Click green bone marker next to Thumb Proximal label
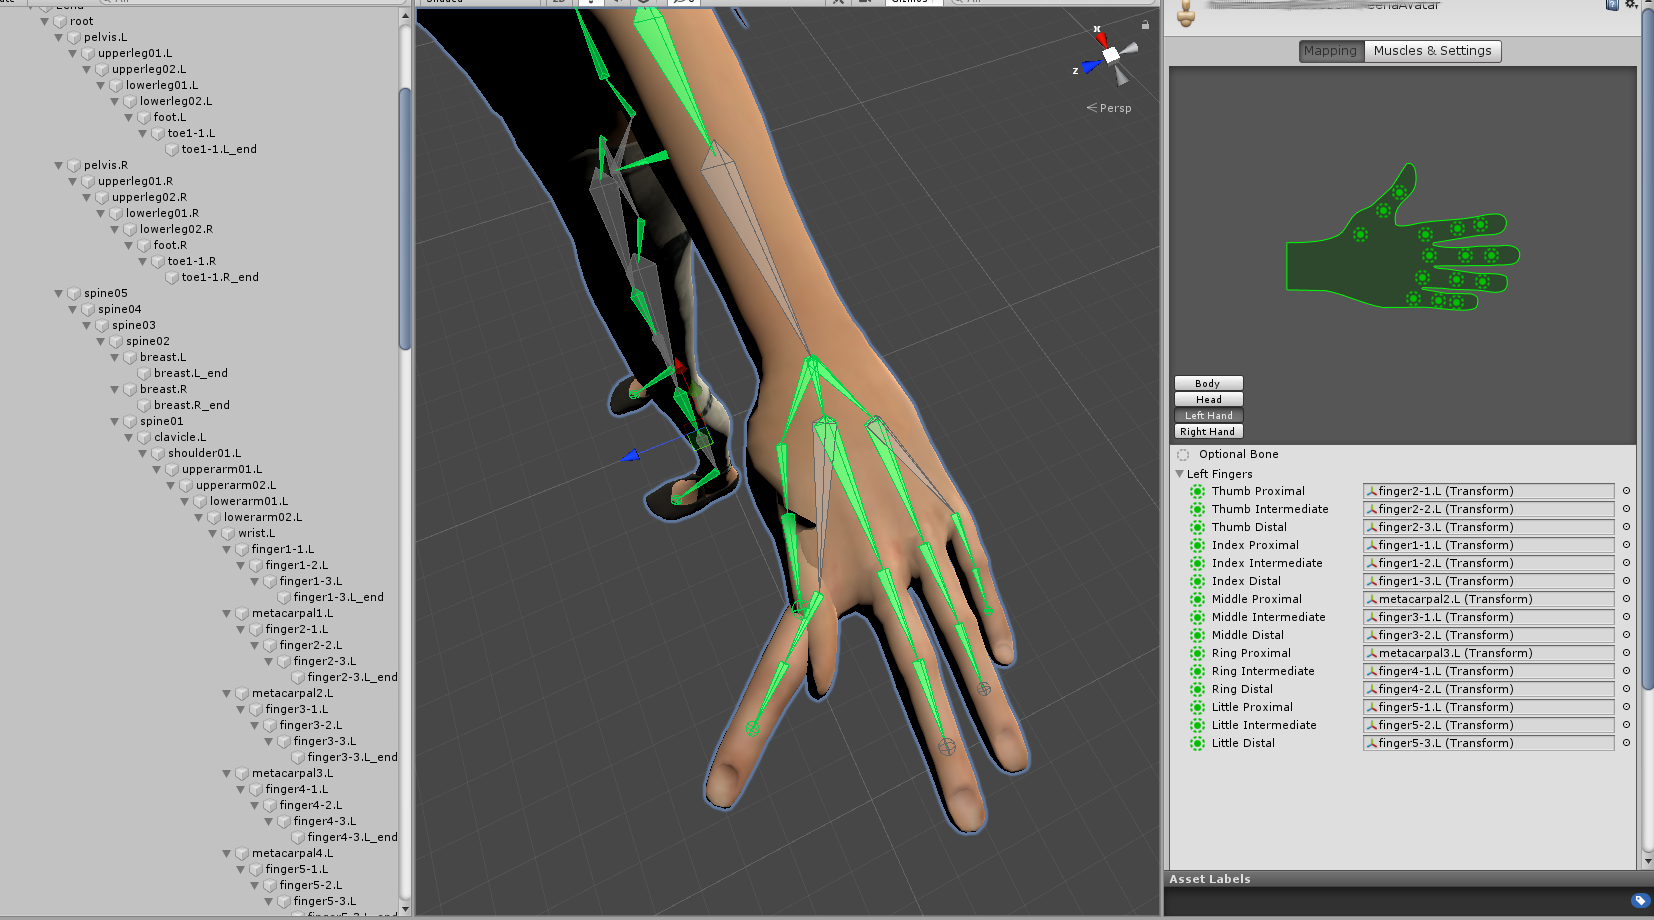1654x920 pixels. tap(1197, 491)
